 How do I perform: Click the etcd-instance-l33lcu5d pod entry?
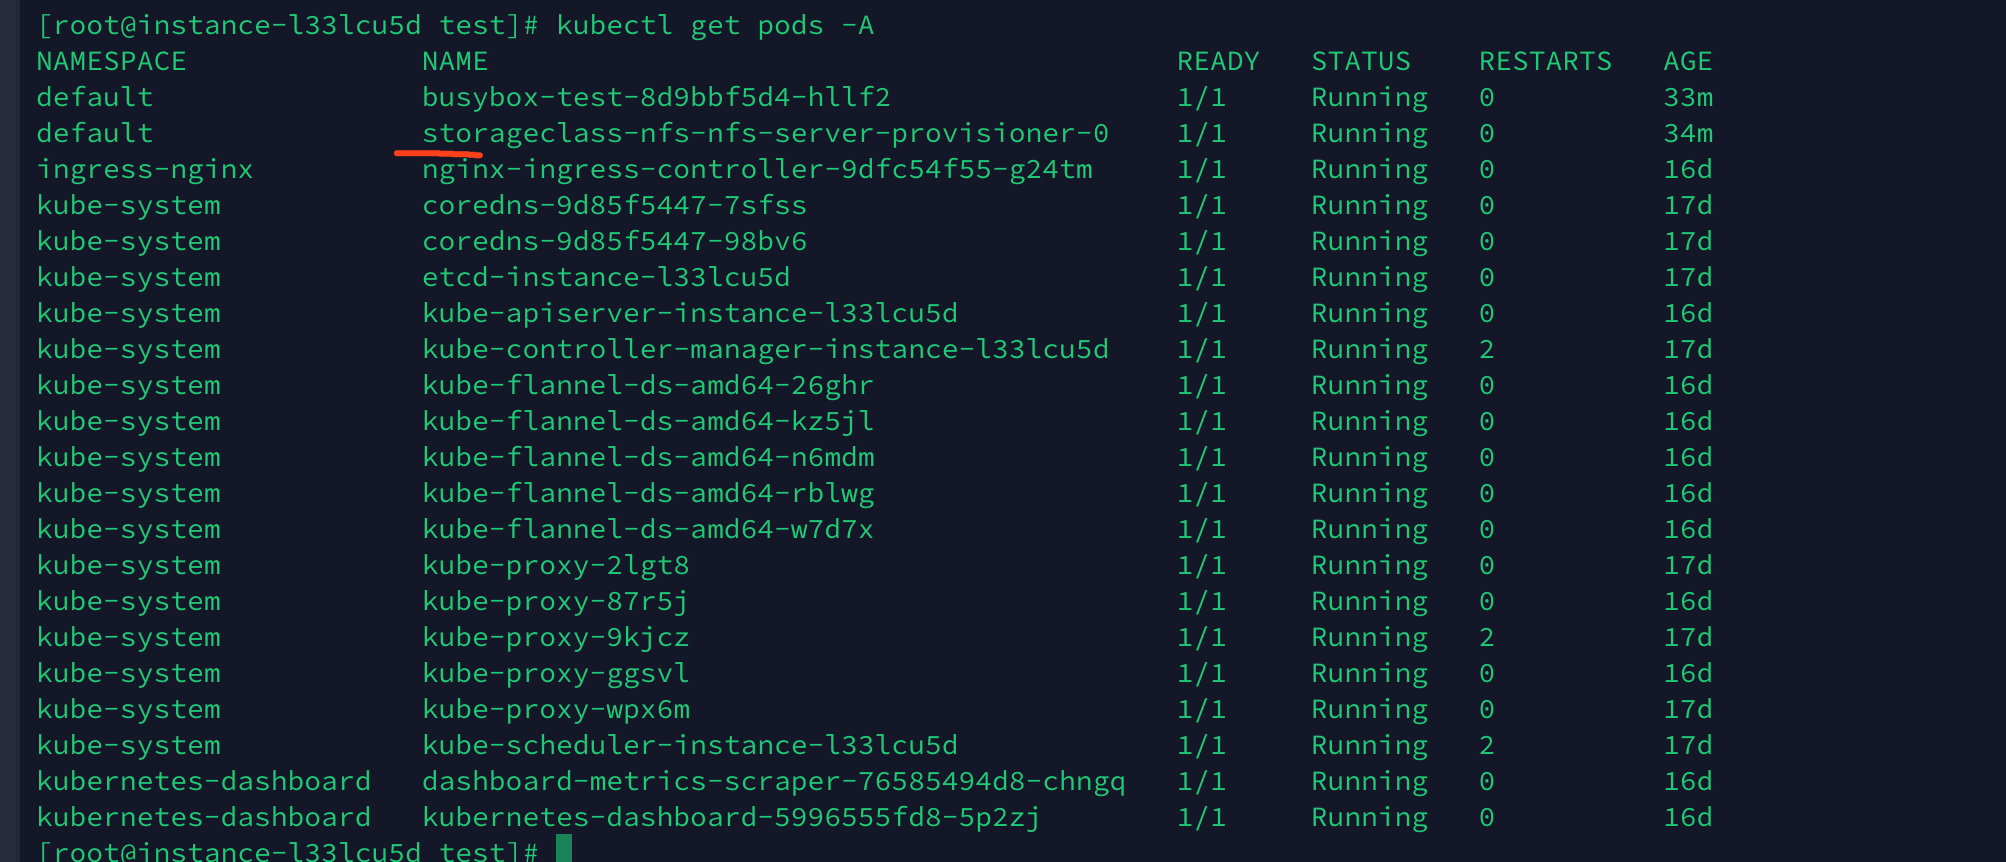[606, 278]
